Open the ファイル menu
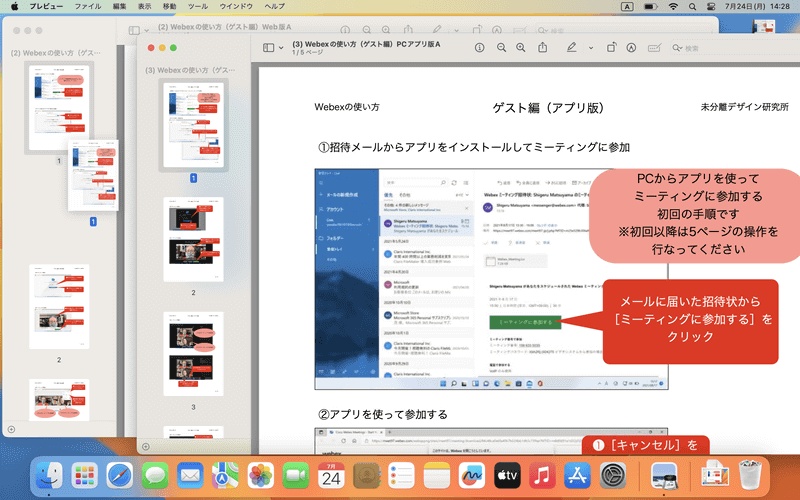The width and height of the screenshot is (800, 500). 88,6
